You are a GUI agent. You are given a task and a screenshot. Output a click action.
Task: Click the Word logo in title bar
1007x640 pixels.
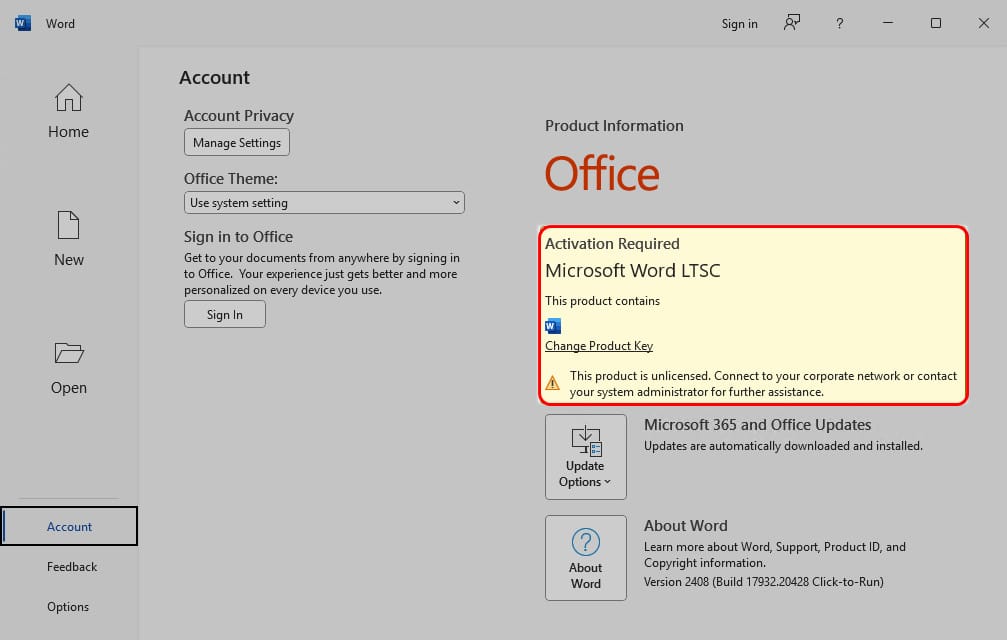pyautogui.click(x=22, y=24)
